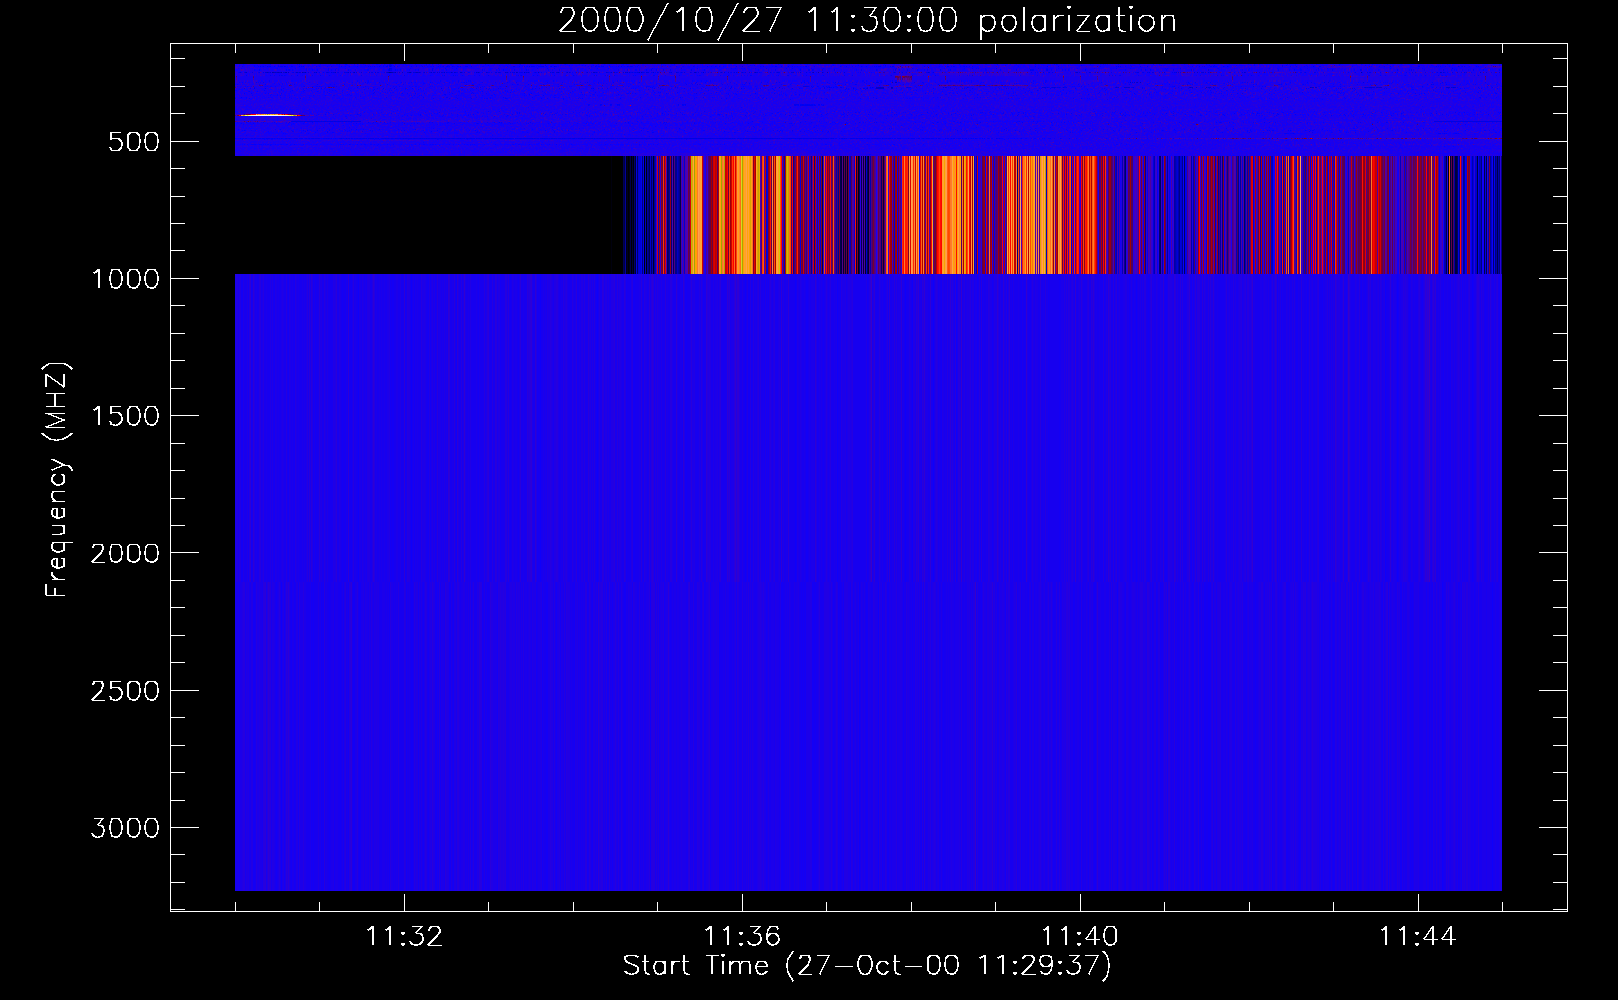Click the 1000 frequency tick label
This screenshot has width=1618, height=1000.
tap(125, 279)
